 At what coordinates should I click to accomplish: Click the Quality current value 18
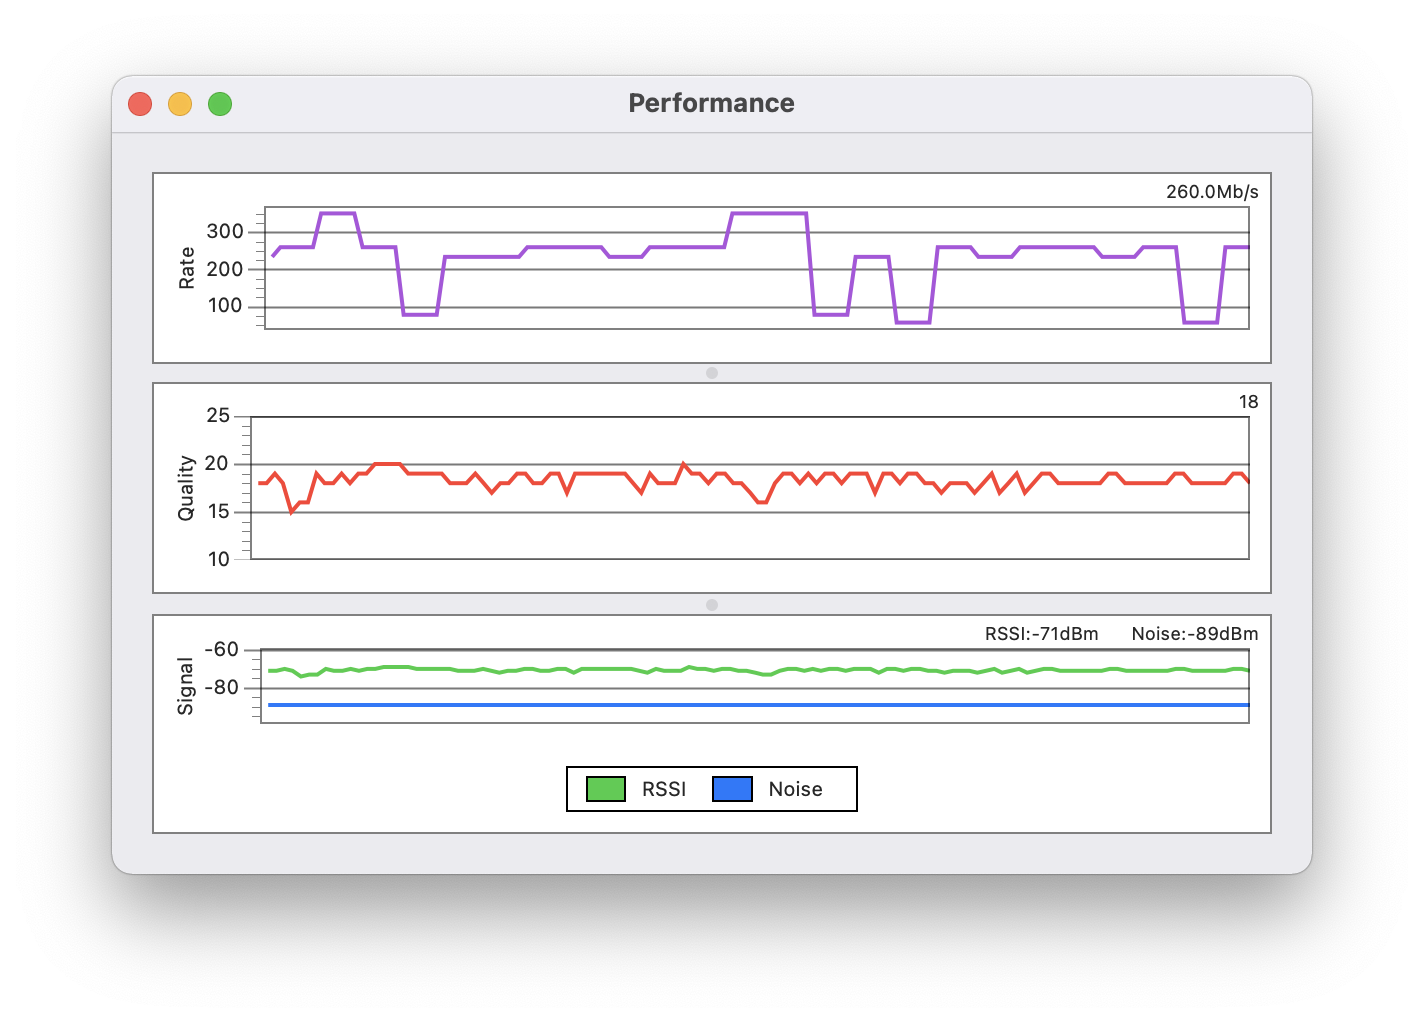(x=1249, y=402)
